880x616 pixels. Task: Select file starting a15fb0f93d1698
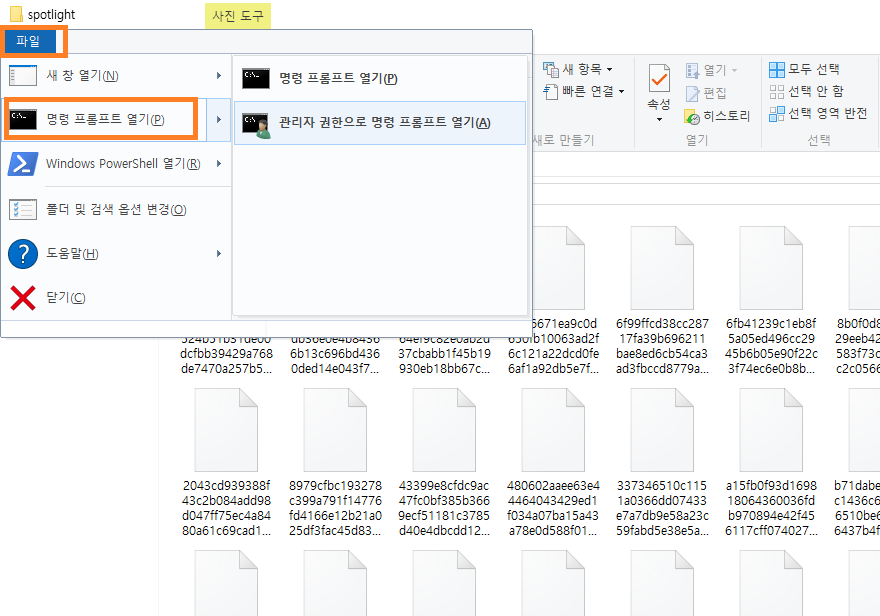click(x=771, y=462)
